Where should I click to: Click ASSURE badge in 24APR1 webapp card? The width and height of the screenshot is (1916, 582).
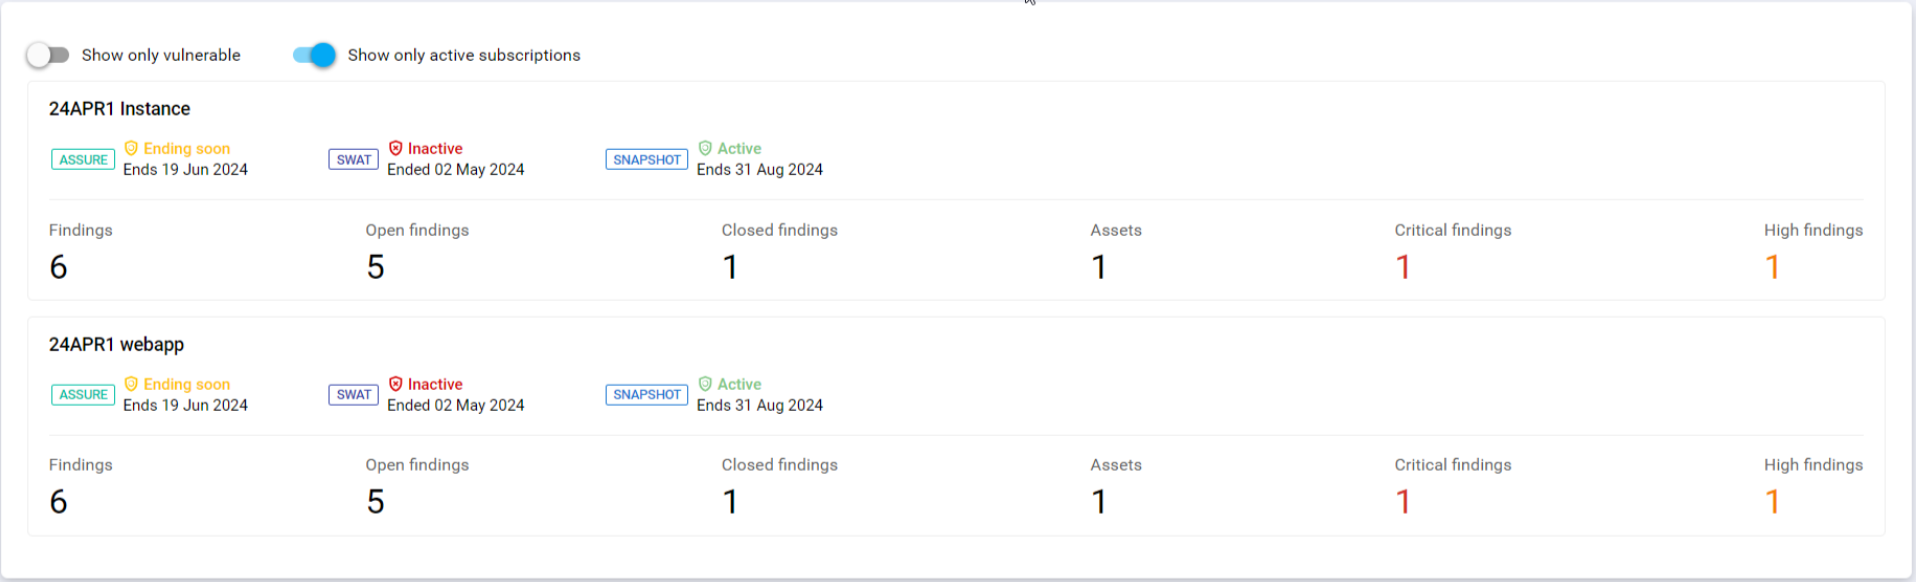pyautogui.click(x=83, y=395)
